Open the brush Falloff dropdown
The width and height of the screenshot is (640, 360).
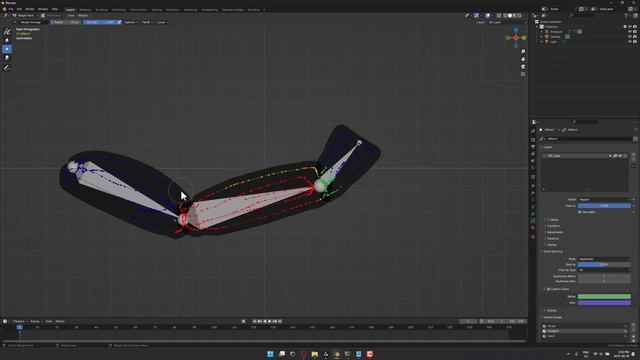click(x=147, y=22)
